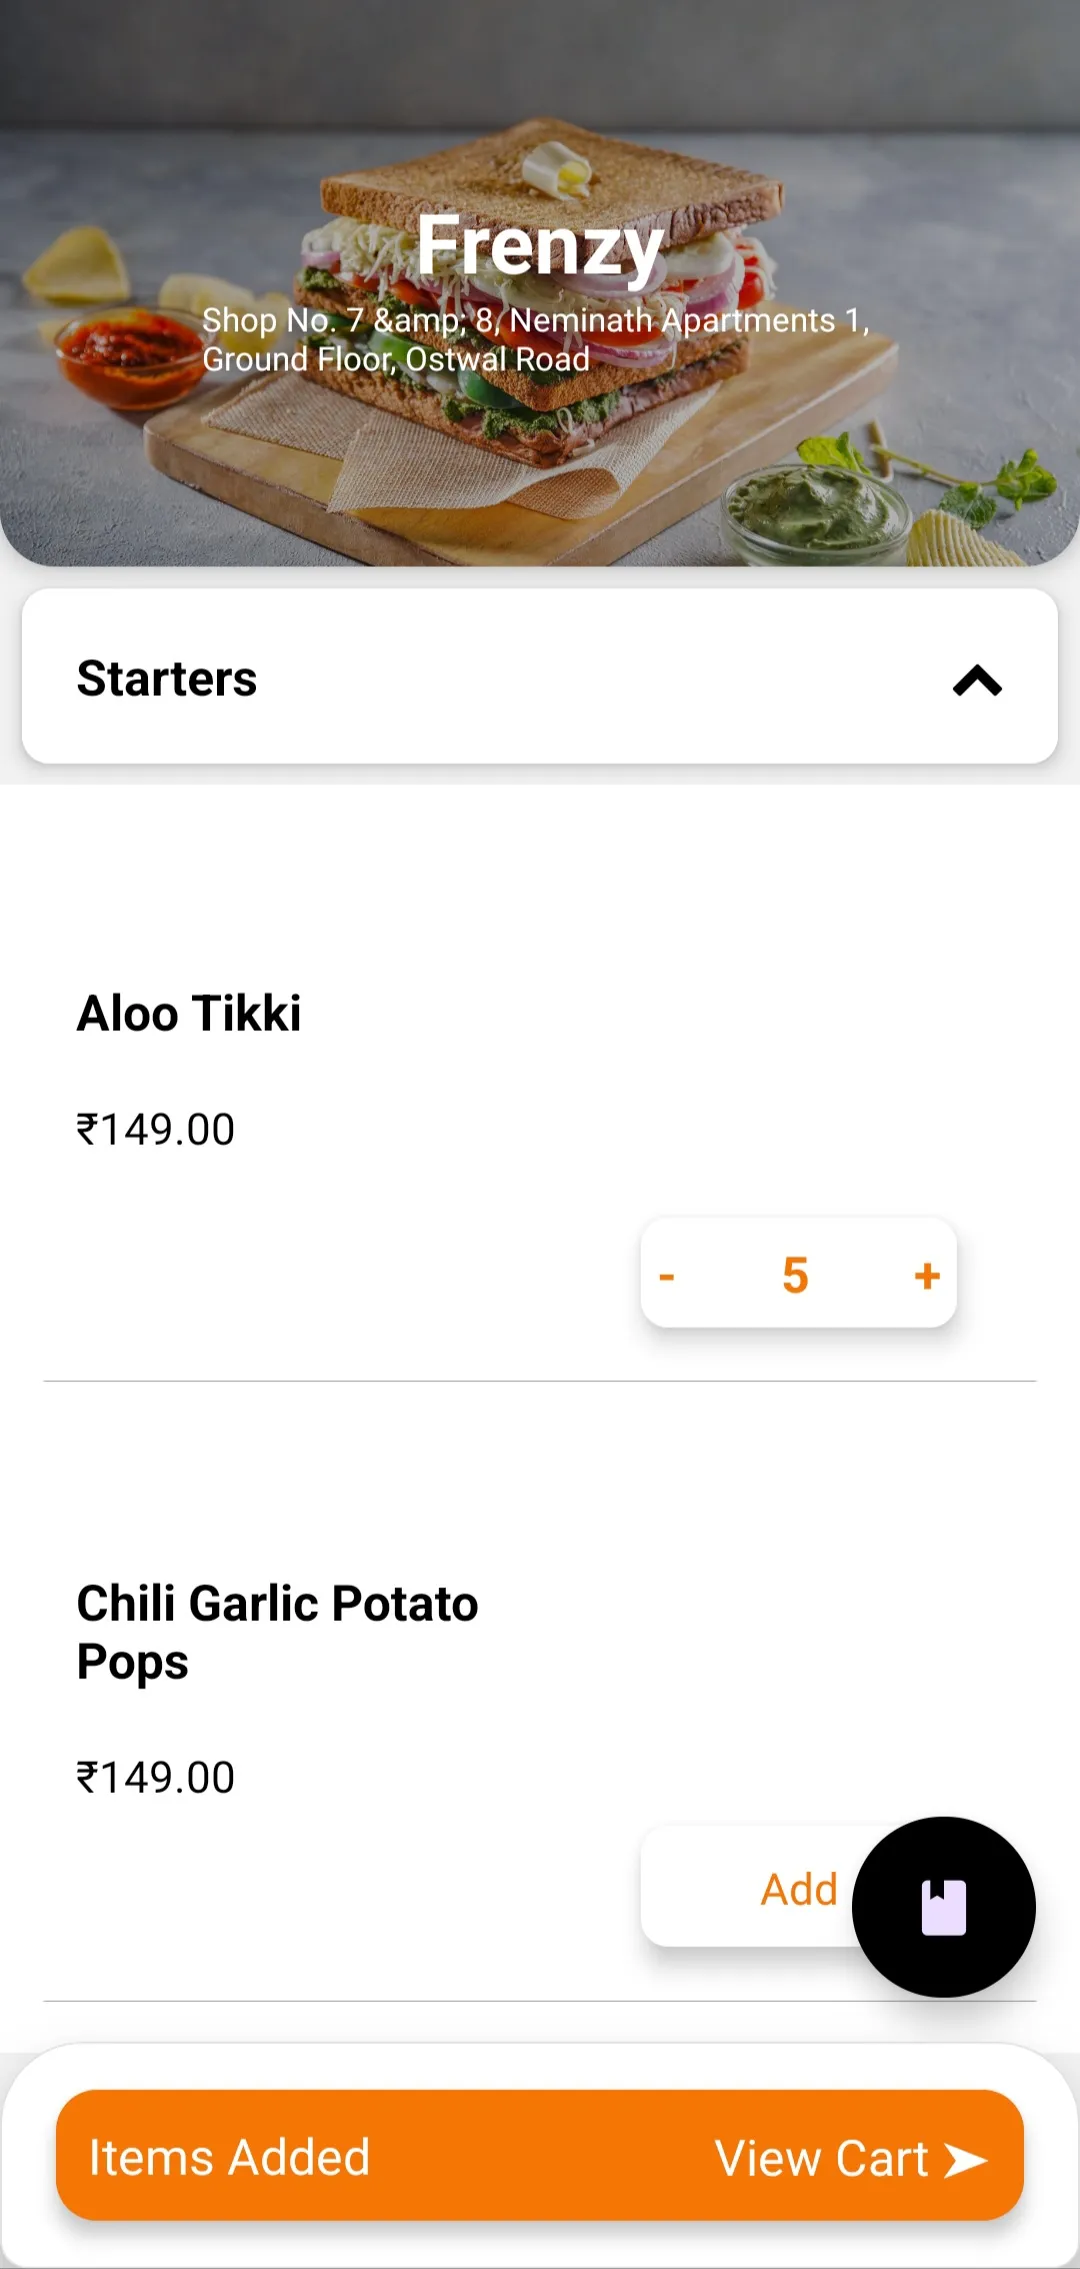Tap the Neminath Apartments address text

[536, 339]
